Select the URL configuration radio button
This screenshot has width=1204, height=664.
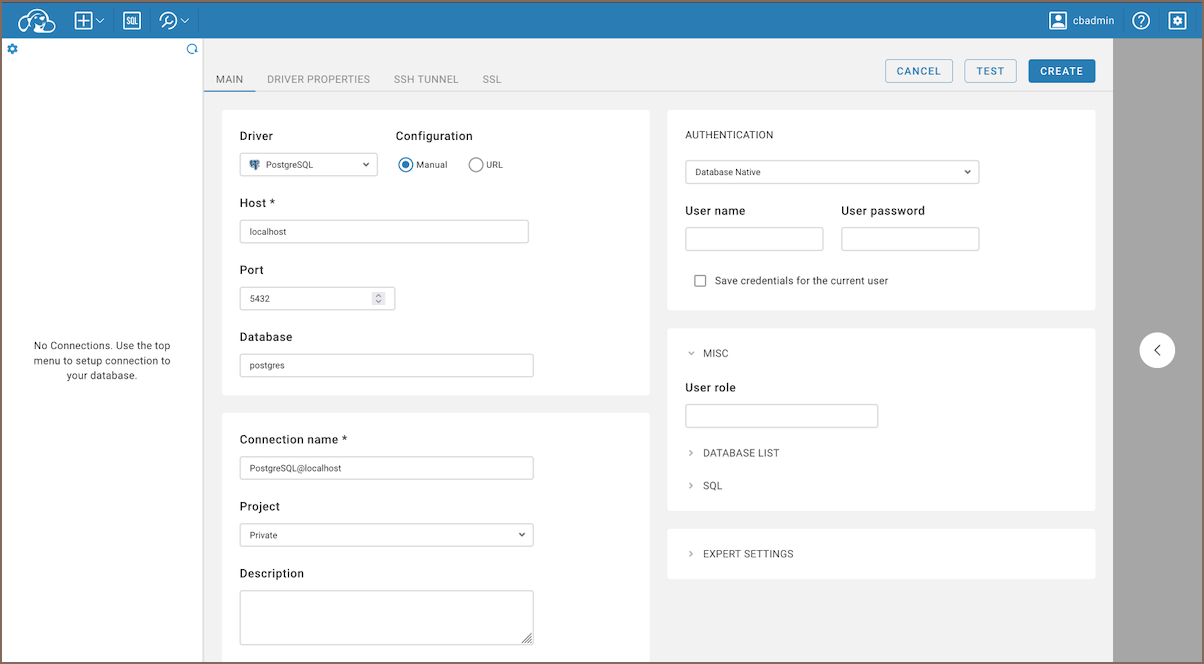(x=476, y=165)
